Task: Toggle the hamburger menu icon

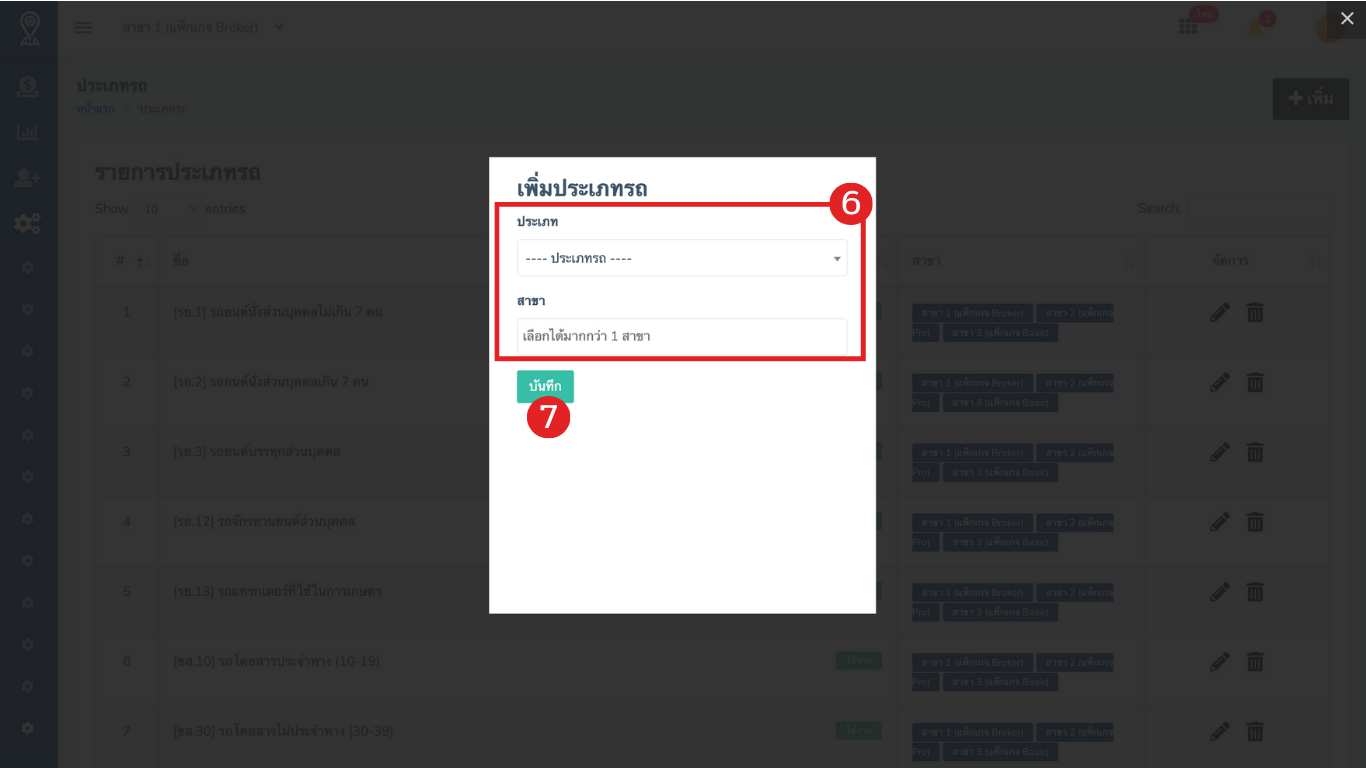Action: click(x=83, y=27)
